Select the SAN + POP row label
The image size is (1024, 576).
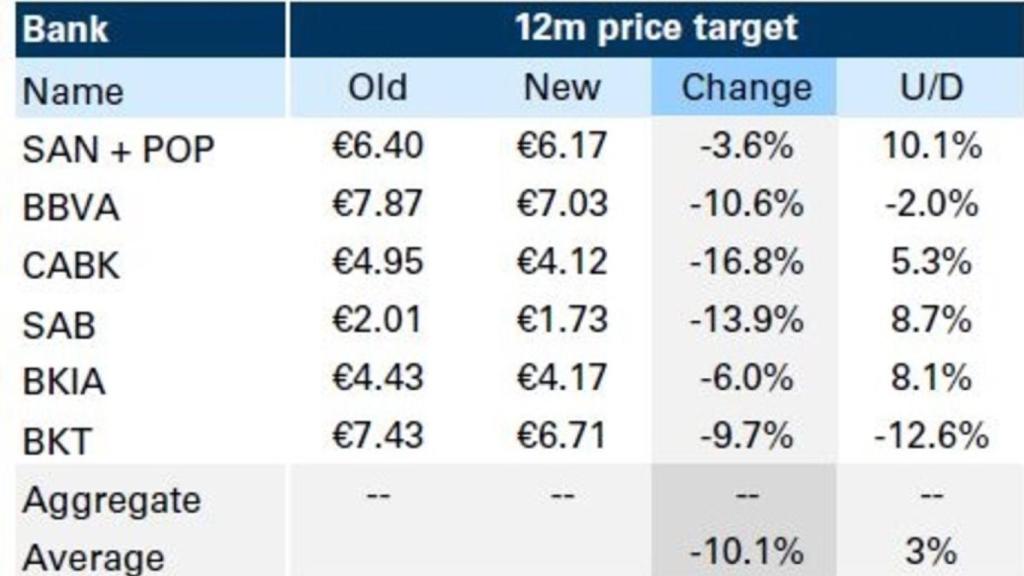(118, 149)
